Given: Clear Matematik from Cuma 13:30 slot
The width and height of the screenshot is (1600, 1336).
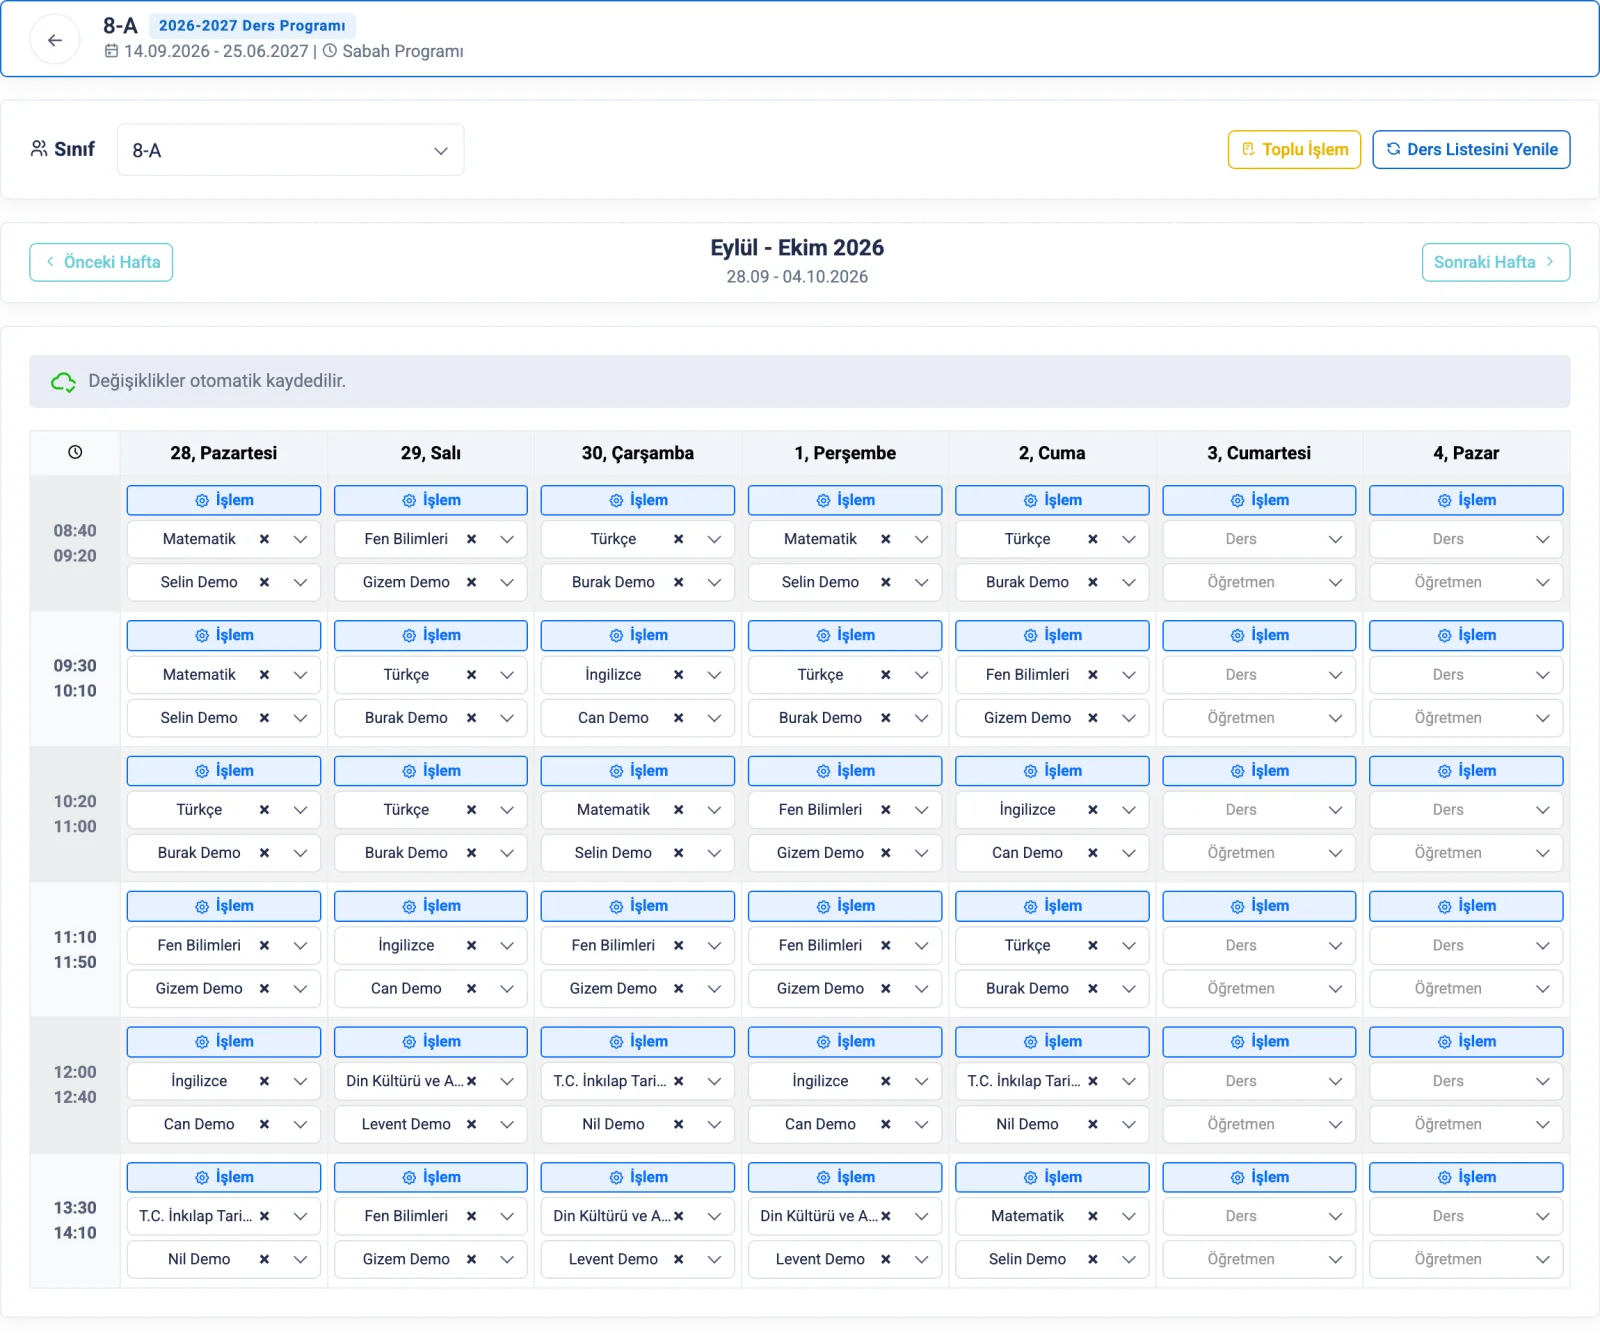Looking at the screenshot, I should tap(1093, 1216).
